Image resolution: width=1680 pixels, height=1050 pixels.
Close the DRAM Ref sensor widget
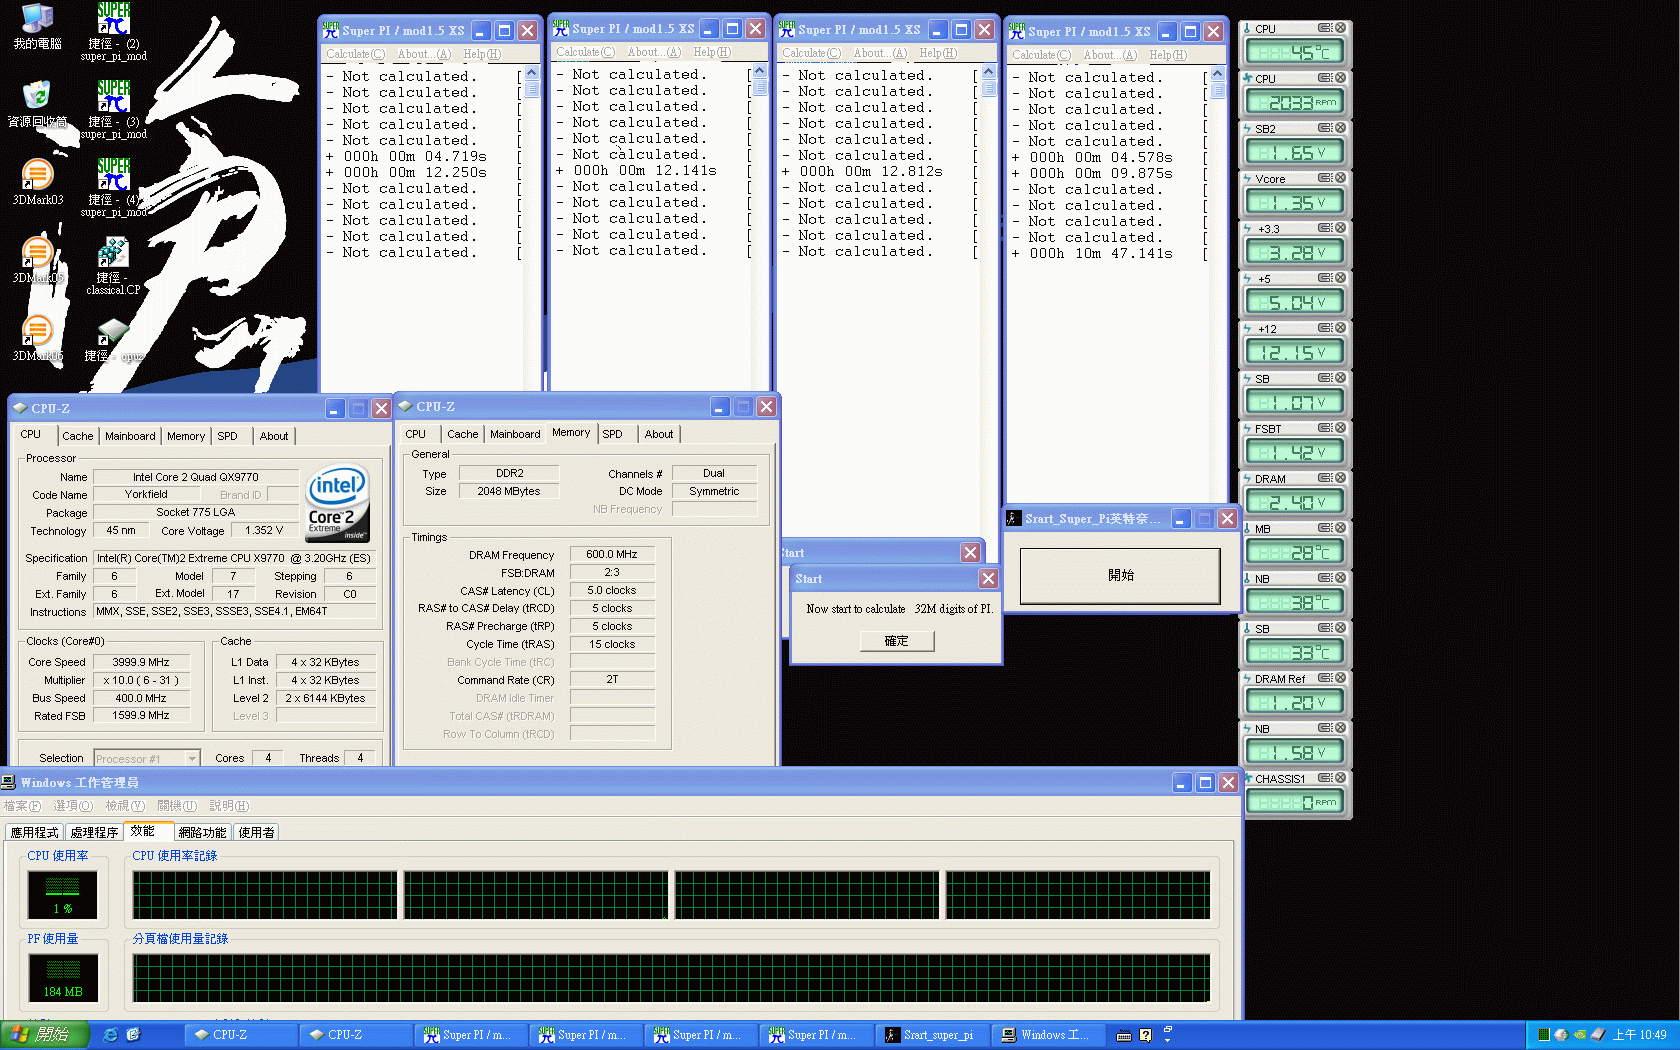coord(1340,678)
